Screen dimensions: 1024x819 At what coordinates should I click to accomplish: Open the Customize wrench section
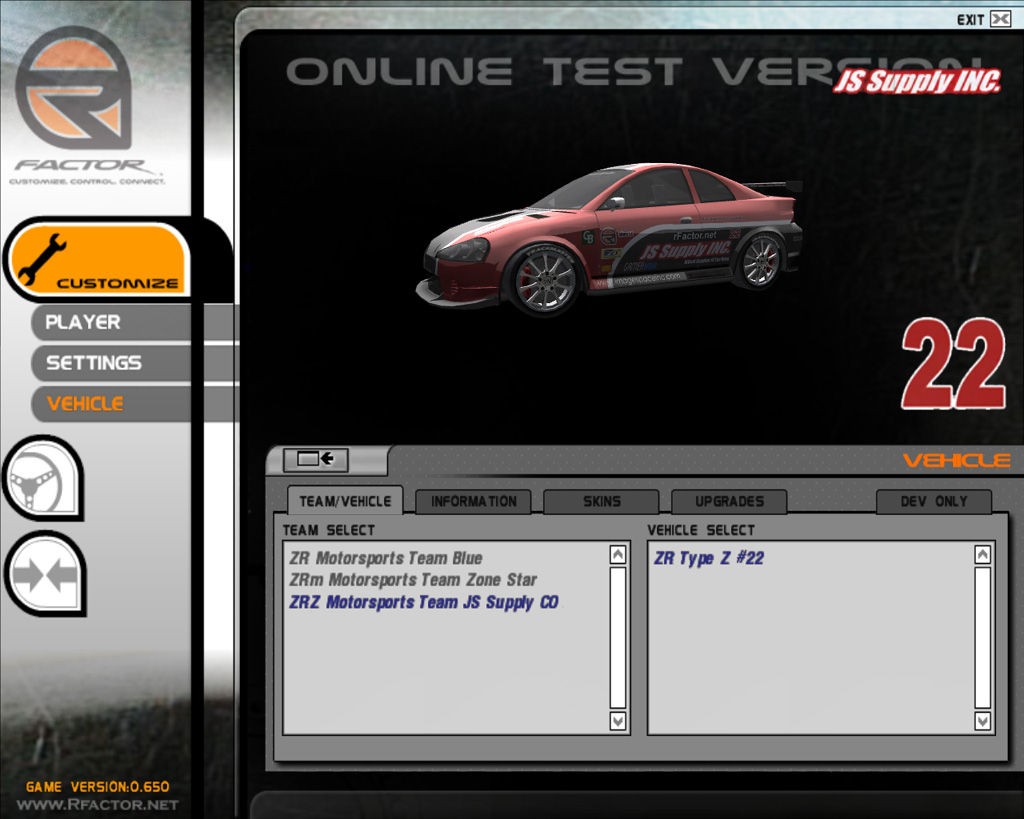click(99, 259)
